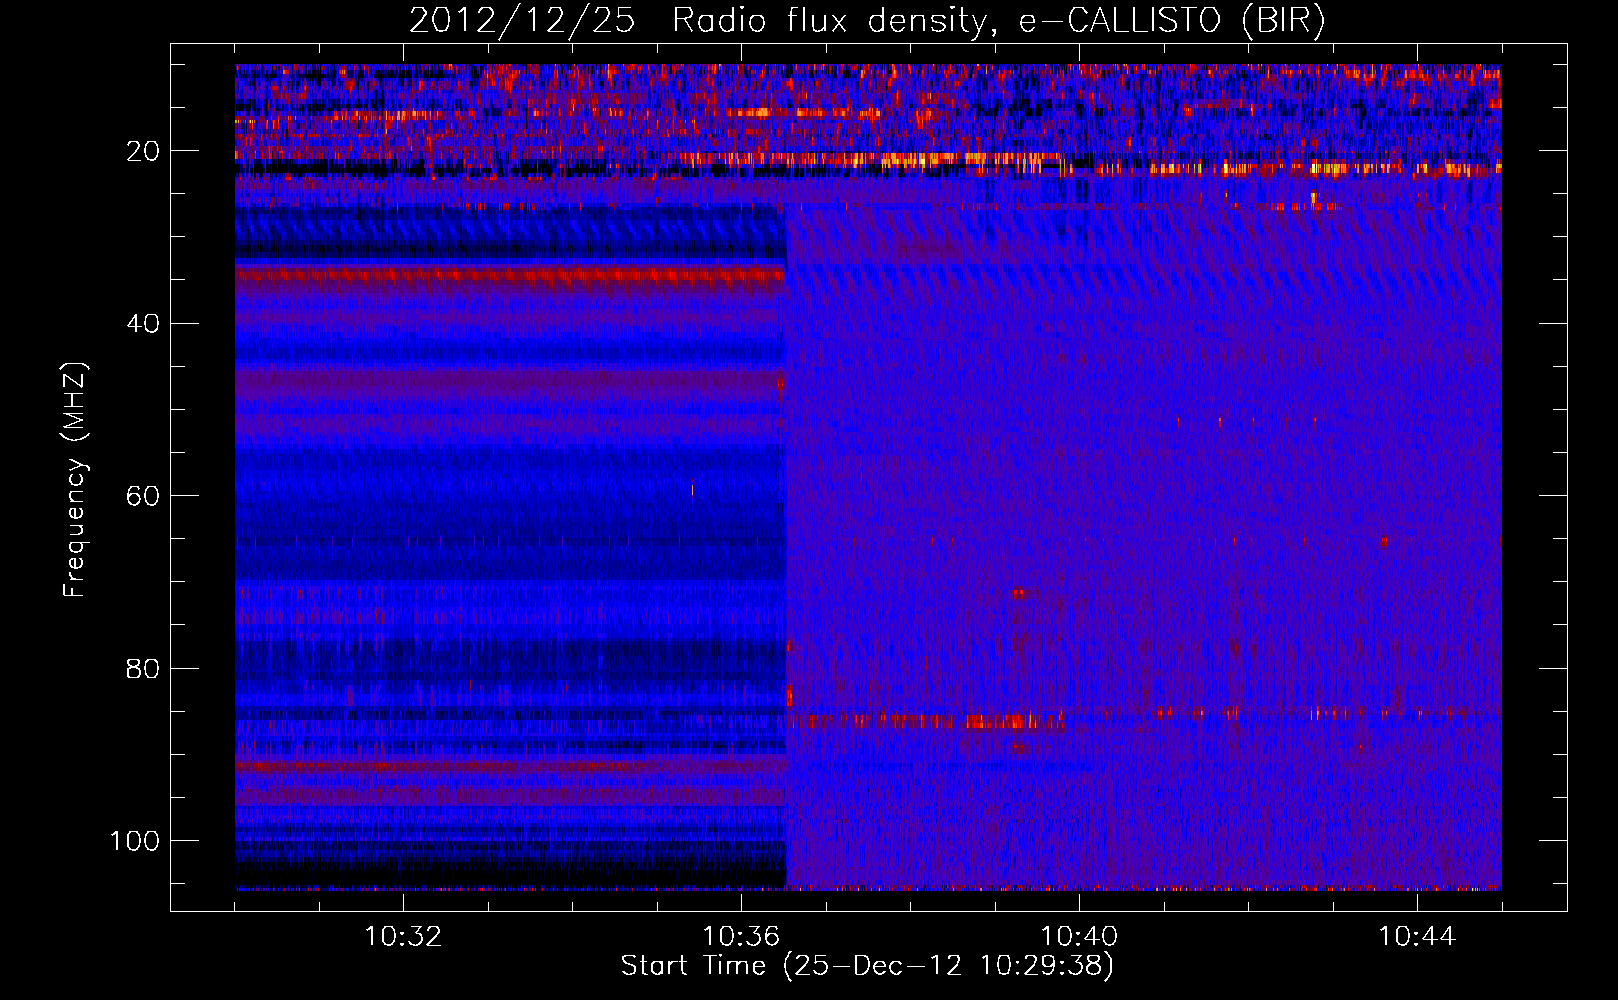The width and height of the screenshot is (1618, 1000).
Task: Click the plot title '2012/12/25 Radio flux density'
Action: [x=699, y=21]
